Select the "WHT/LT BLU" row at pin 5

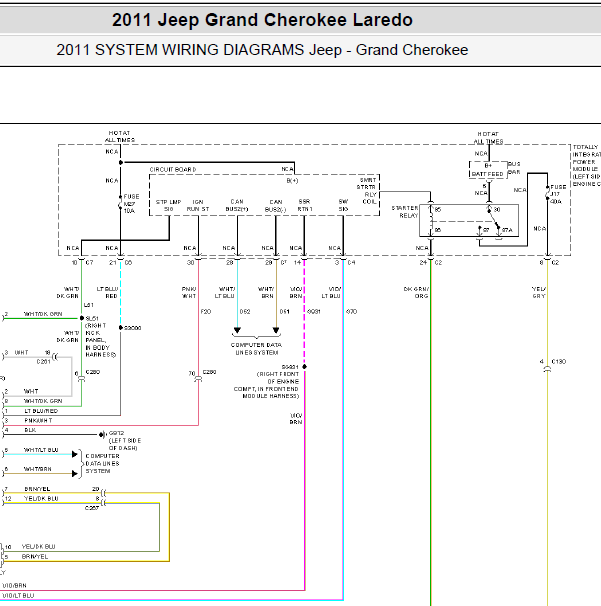tap(41, 450)
